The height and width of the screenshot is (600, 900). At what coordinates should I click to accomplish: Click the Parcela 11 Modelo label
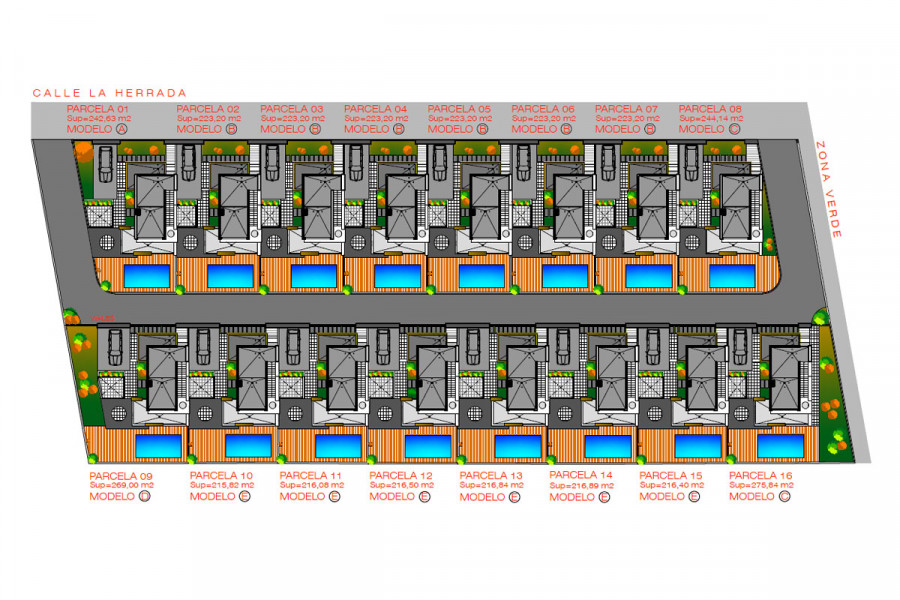302,496
